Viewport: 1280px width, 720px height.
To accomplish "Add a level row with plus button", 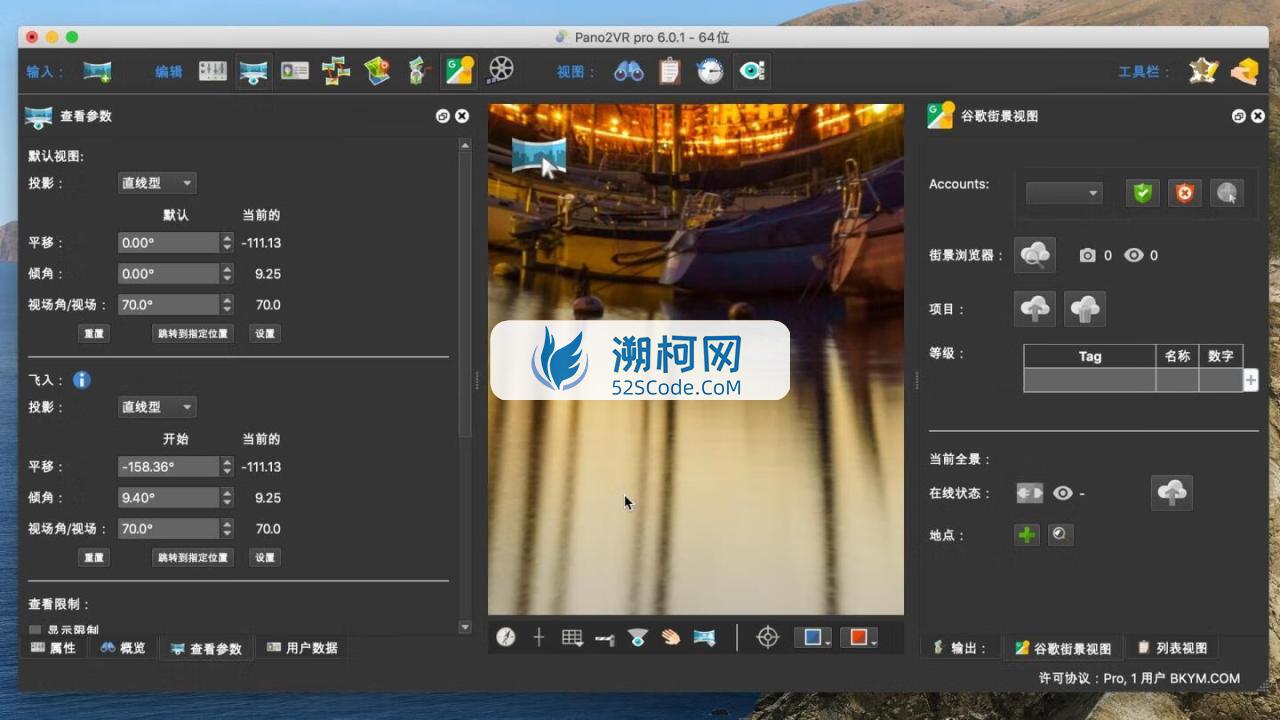I will (1250, 380).
